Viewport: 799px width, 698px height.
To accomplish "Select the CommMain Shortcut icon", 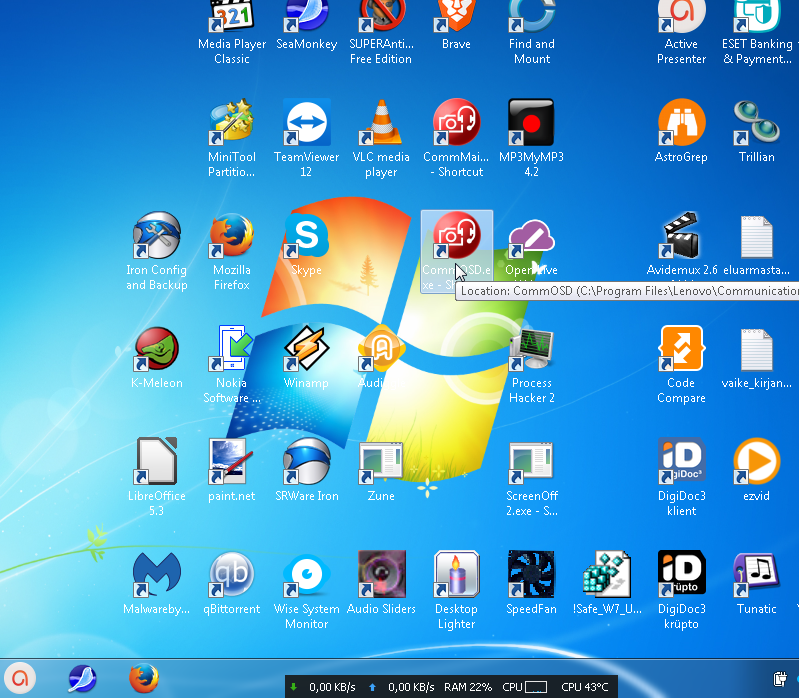I will point(457,122).
